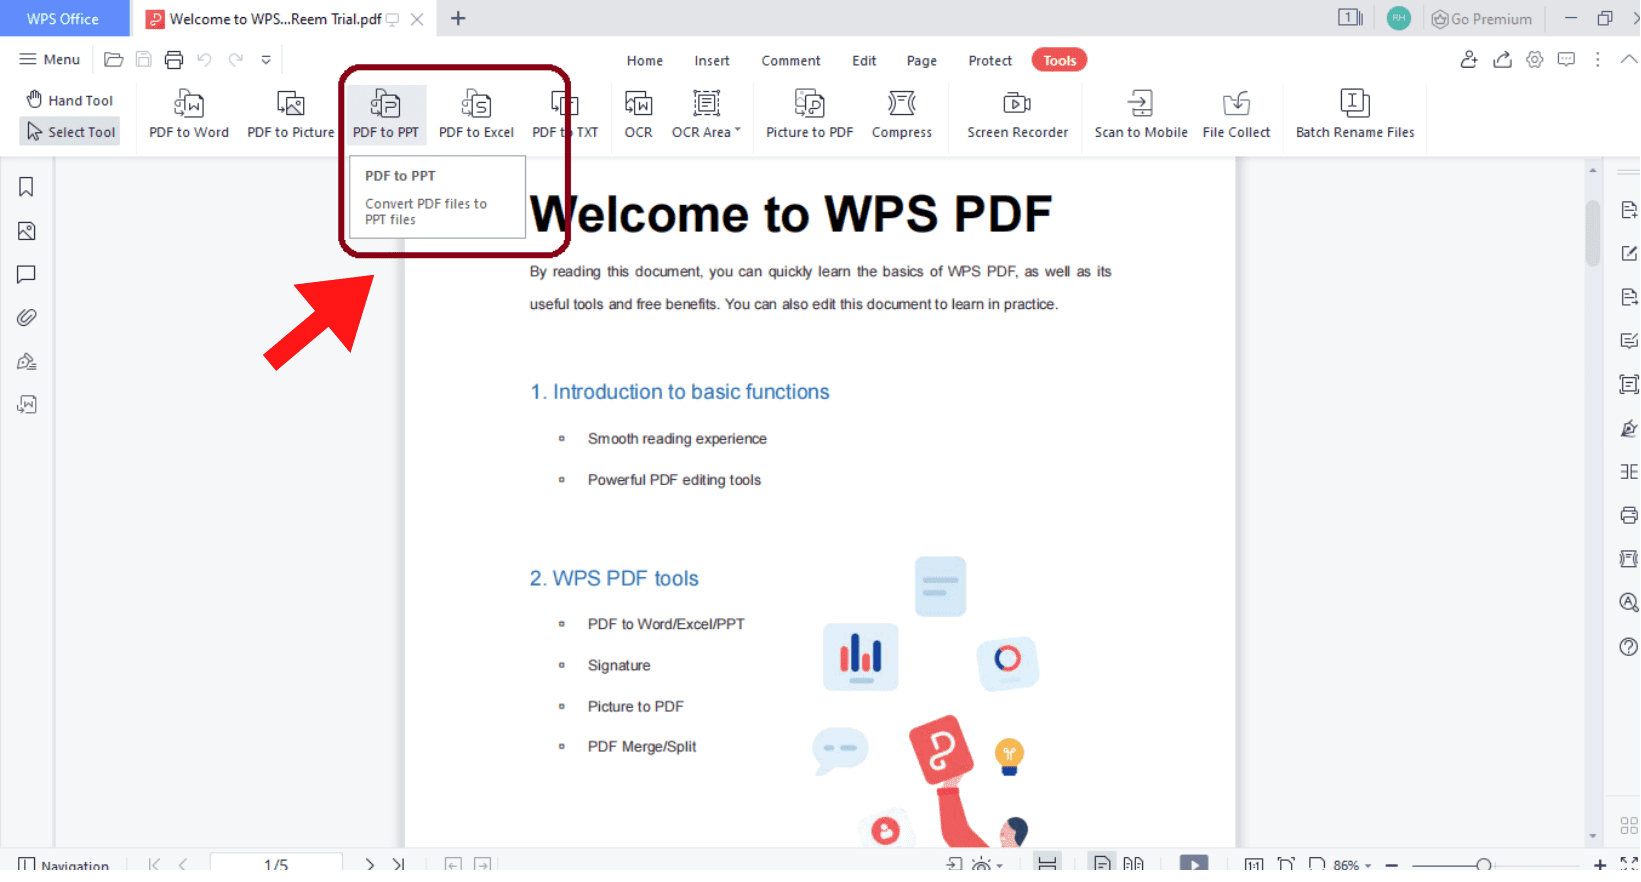The width and height of the screenshot is (1641, 882).
Task: Click the vertical scrollbar thumb
Action: coord(1593,233)
